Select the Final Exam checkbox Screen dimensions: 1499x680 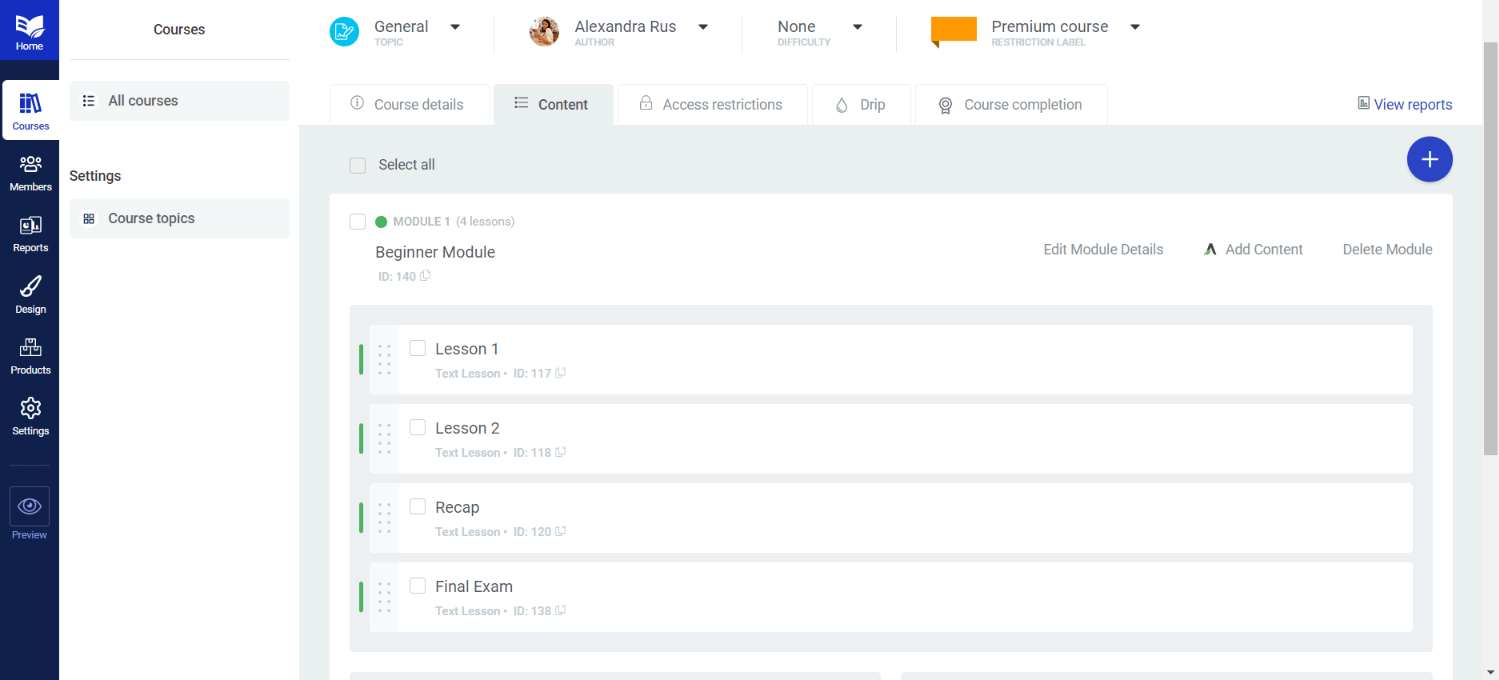418,586
